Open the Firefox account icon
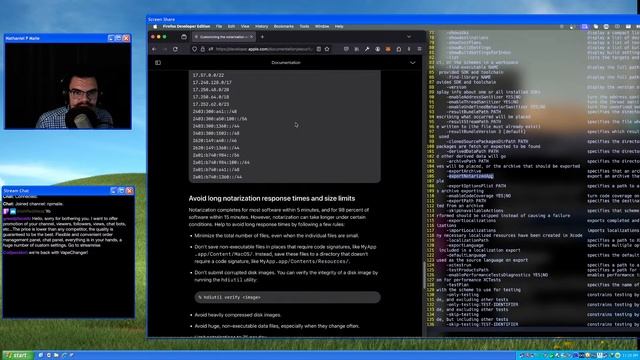Screen dimensions: 640x360 tap(378, 49)
